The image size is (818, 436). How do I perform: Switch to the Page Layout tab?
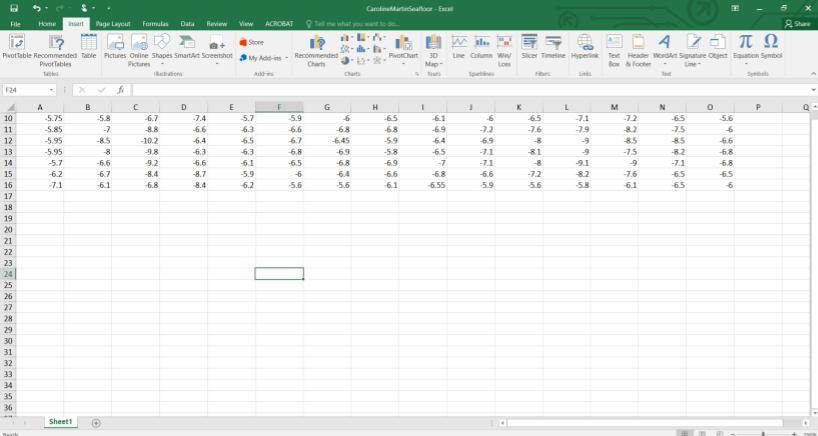coord(113,24)
